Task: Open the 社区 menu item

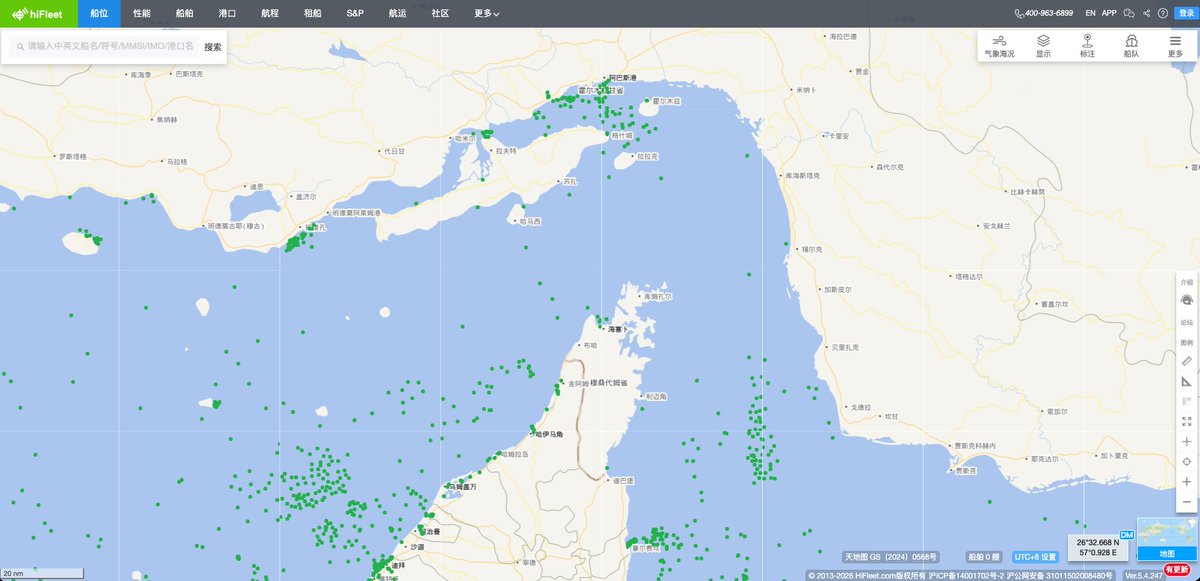Action: (x=440, y=14)
